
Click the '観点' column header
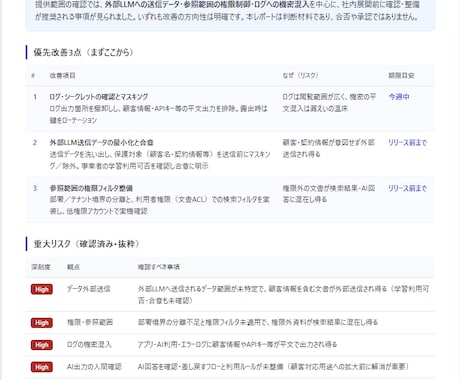[73, 267]
